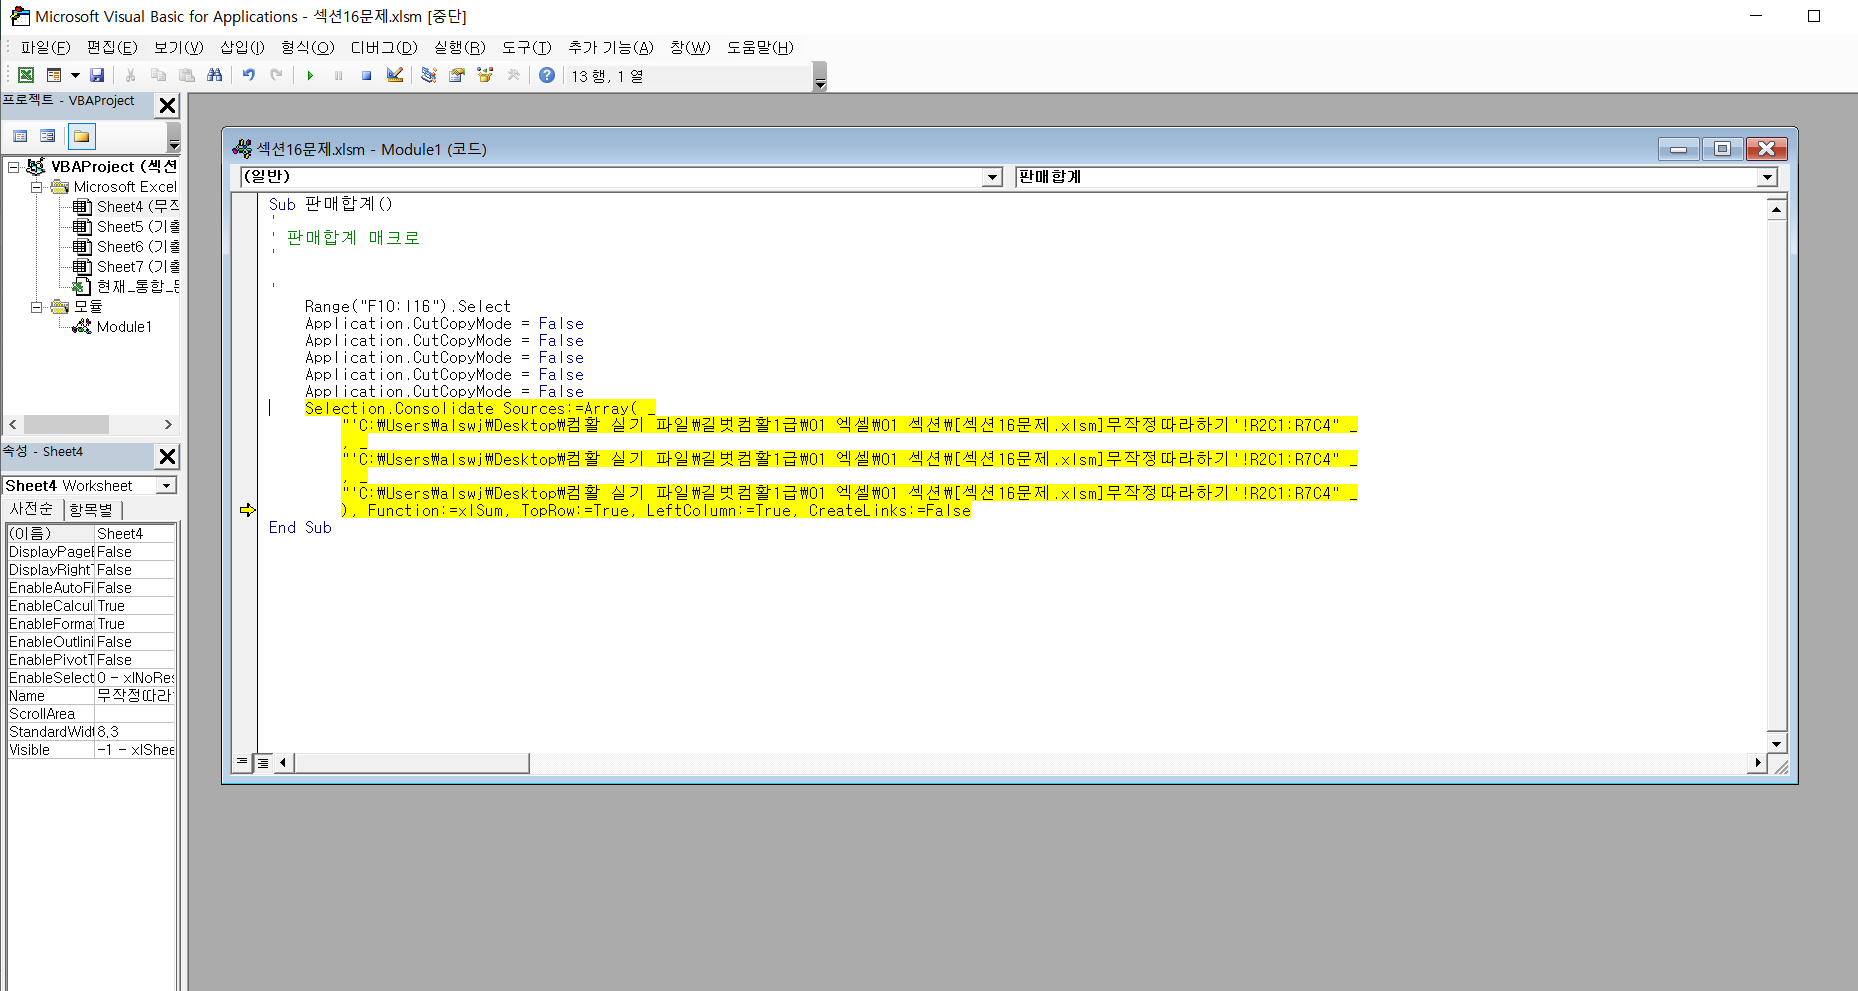Open the 디버그(D) menu

pos(383,48)
